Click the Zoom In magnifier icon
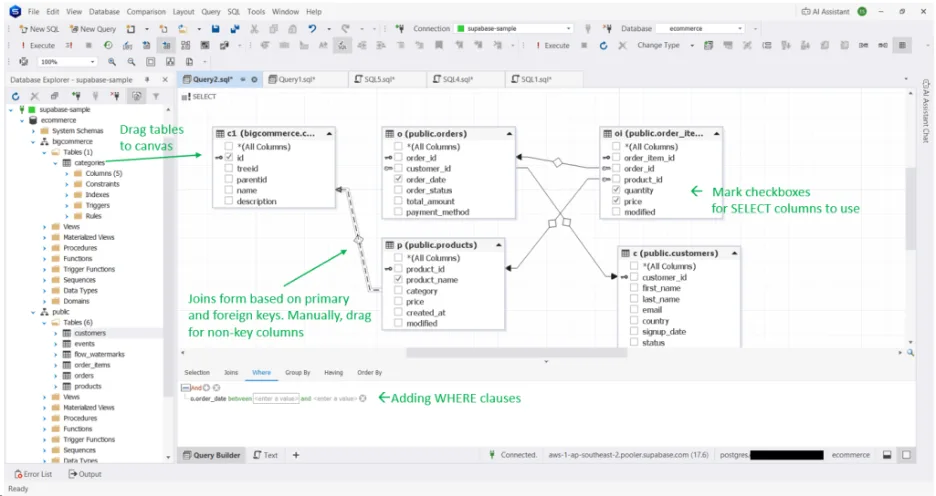 pos(112,61)
